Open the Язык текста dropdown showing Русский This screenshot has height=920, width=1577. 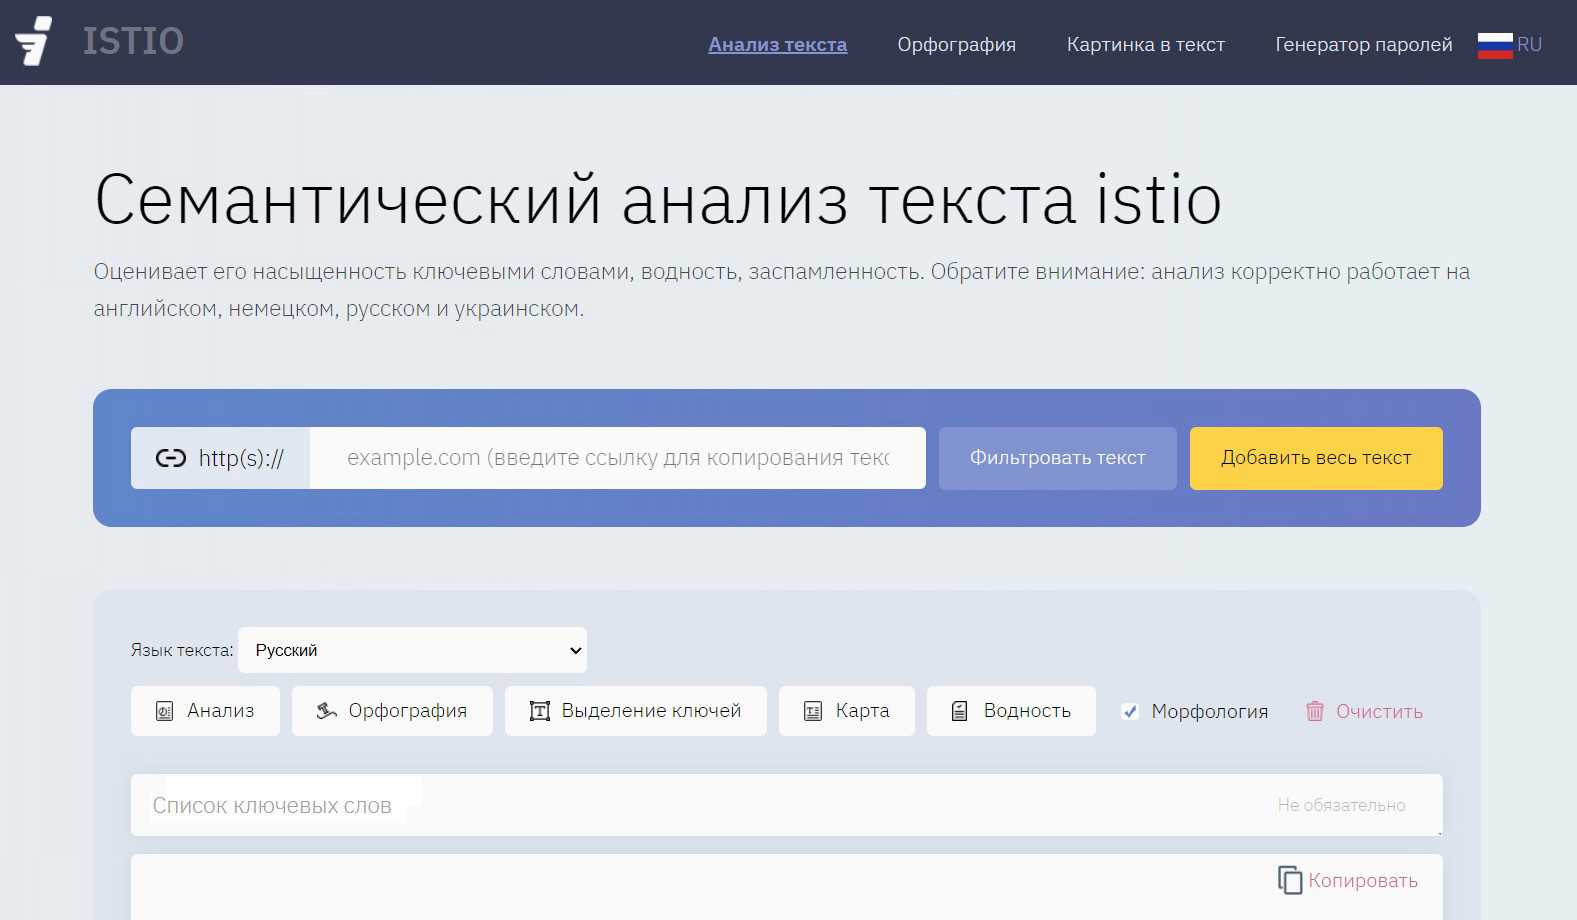click(x=412, y=650)
